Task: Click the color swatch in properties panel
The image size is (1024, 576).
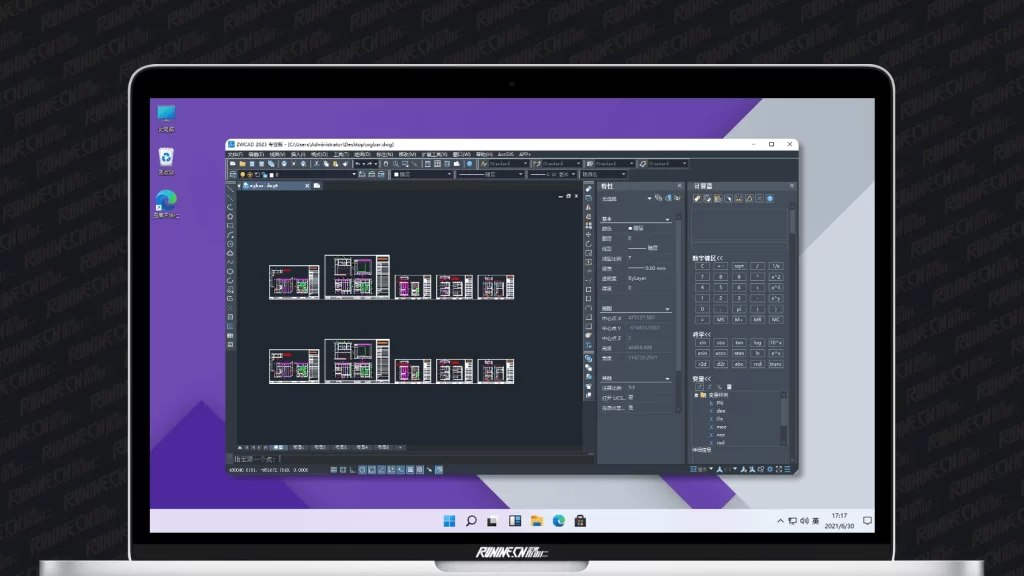Action: pyautogui.click(x=630, y=229)
